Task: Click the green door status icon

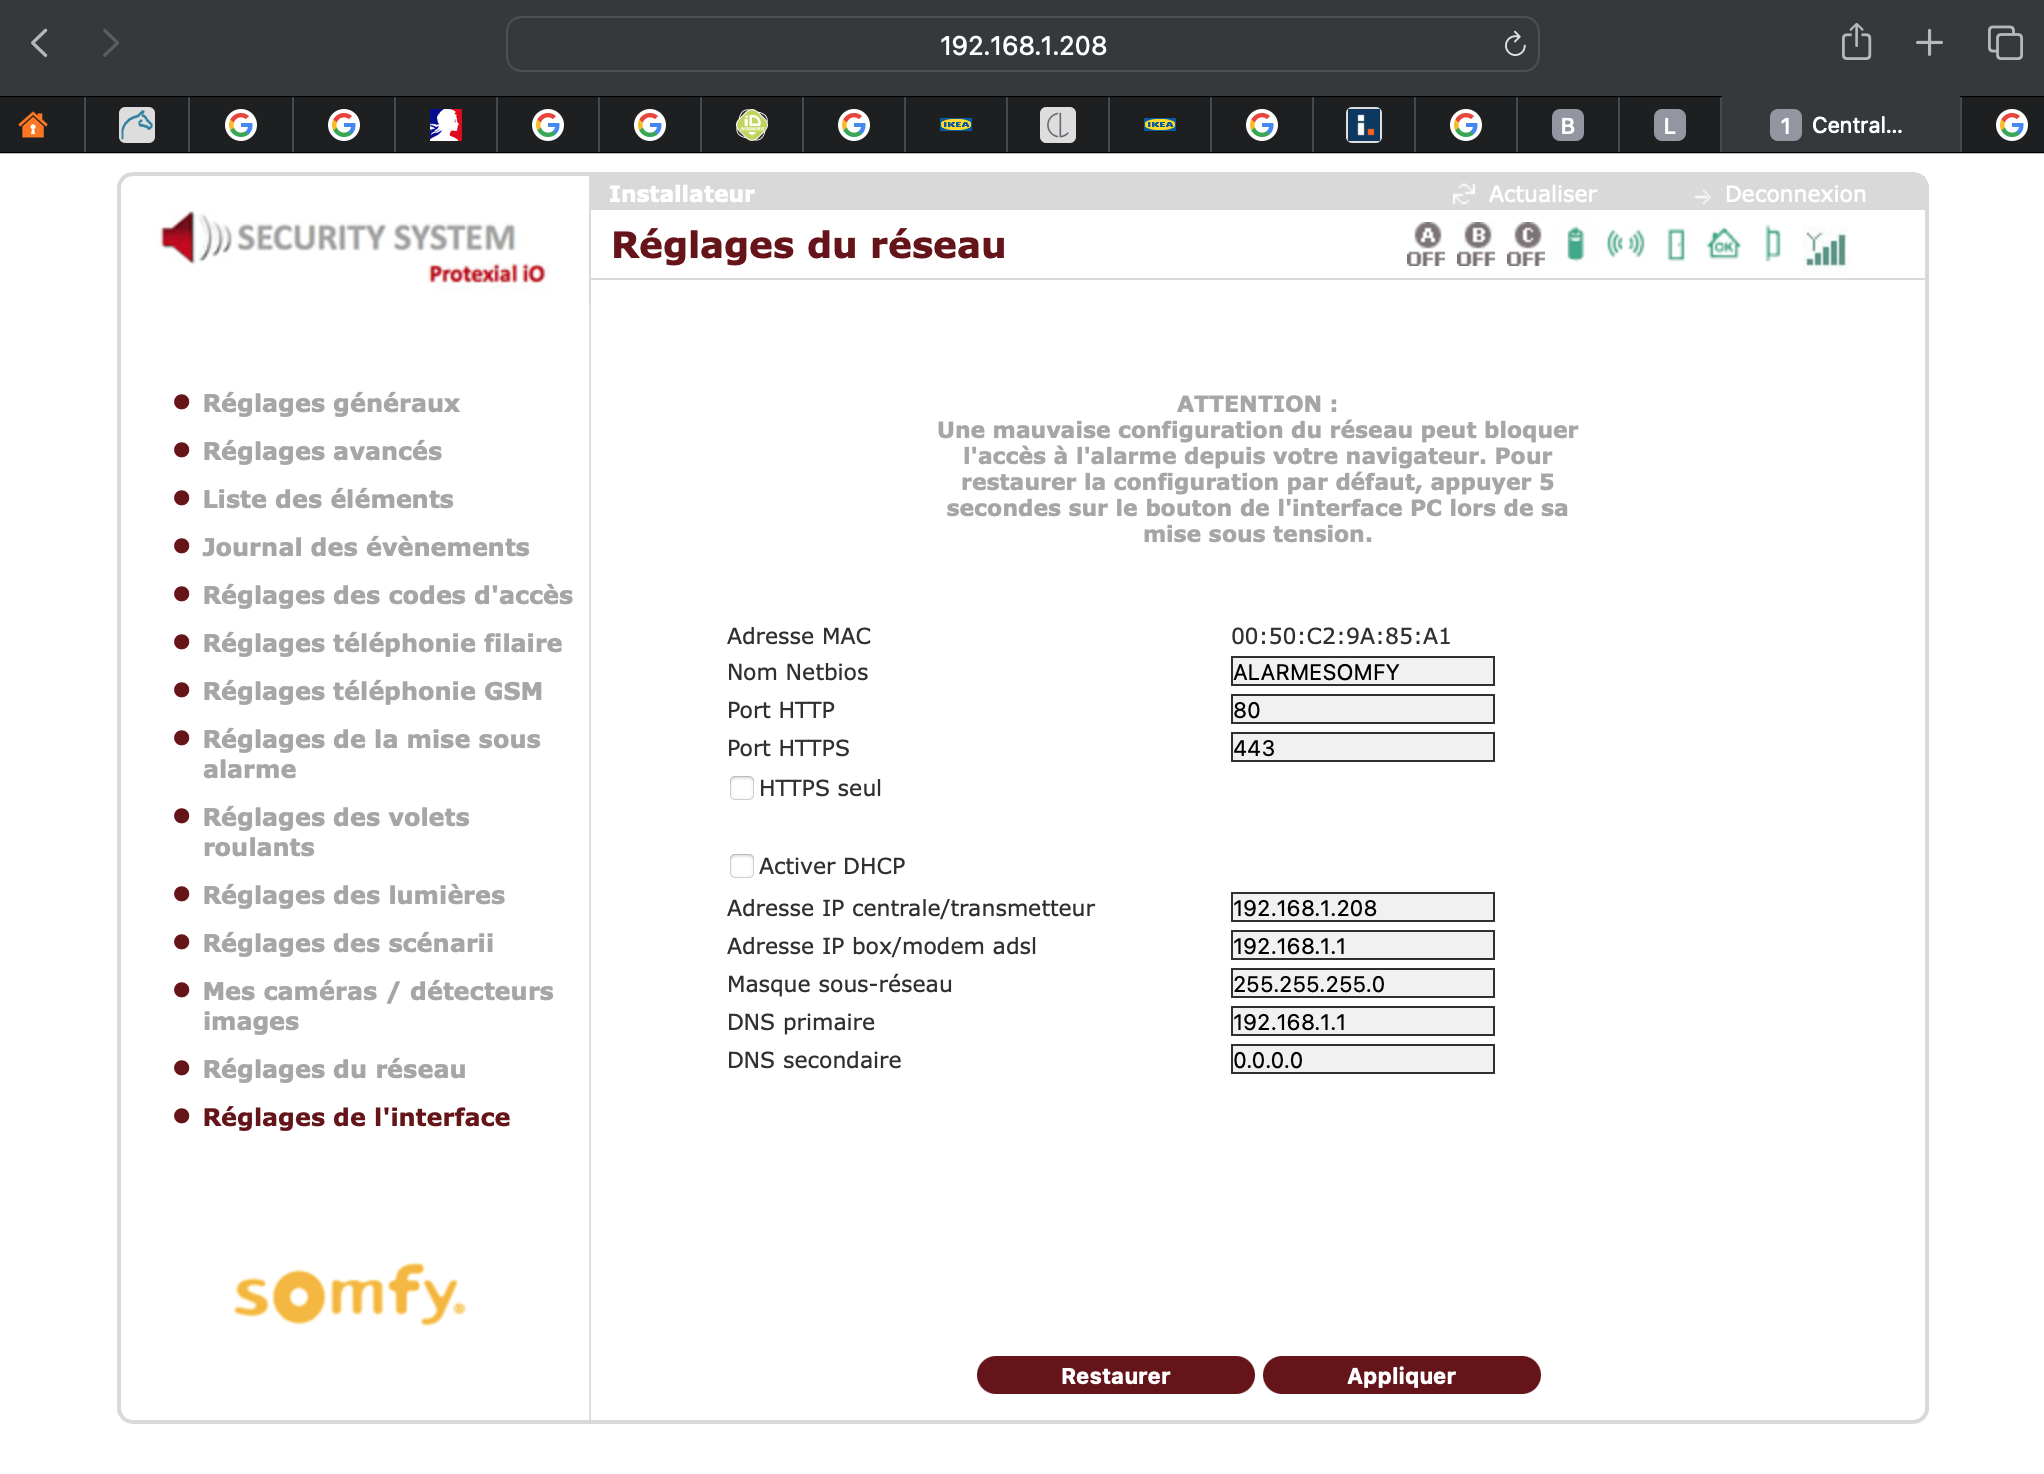Action: pyautogui.click(x=1676, y=245)
